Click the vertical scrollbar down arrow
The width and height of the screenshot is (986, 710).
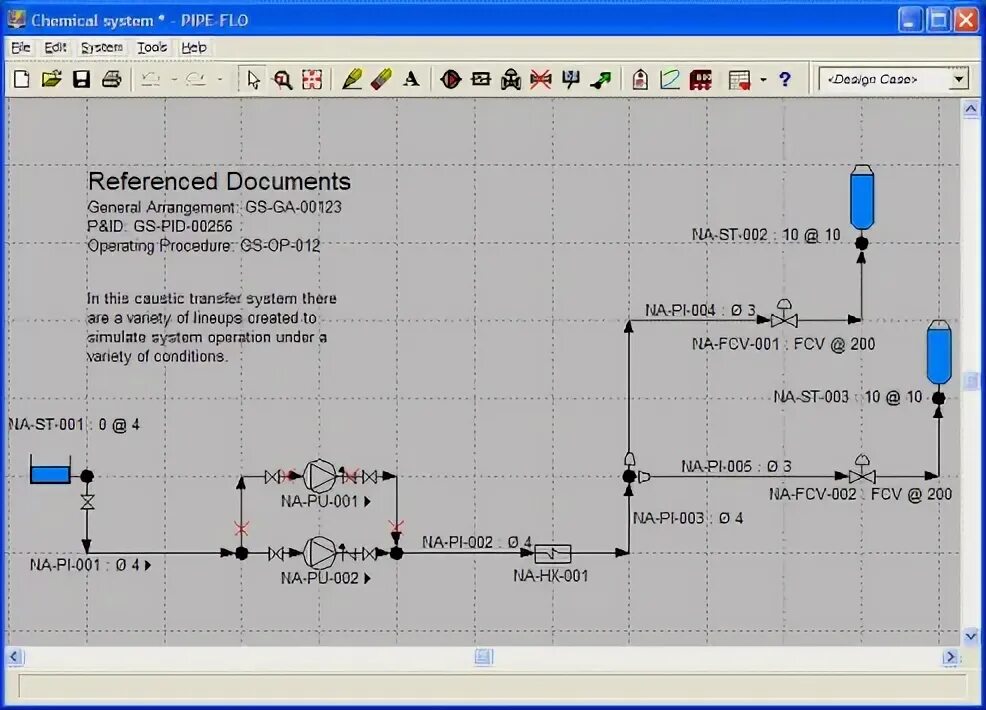(x=970, y=636)
